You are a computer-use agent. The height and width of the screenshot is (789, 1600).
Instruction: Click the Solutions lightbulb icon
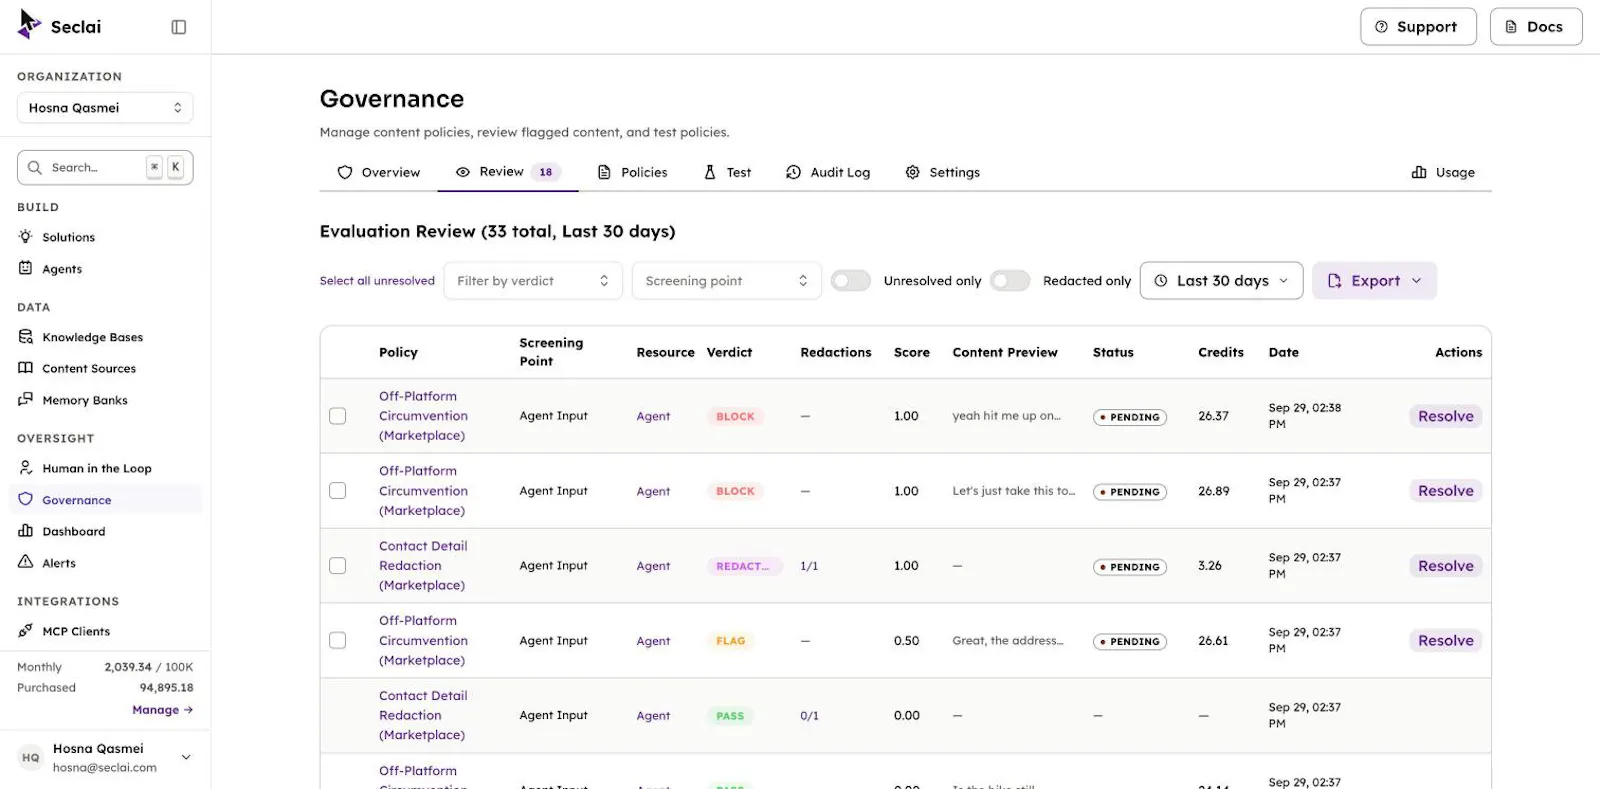(26, 237)
